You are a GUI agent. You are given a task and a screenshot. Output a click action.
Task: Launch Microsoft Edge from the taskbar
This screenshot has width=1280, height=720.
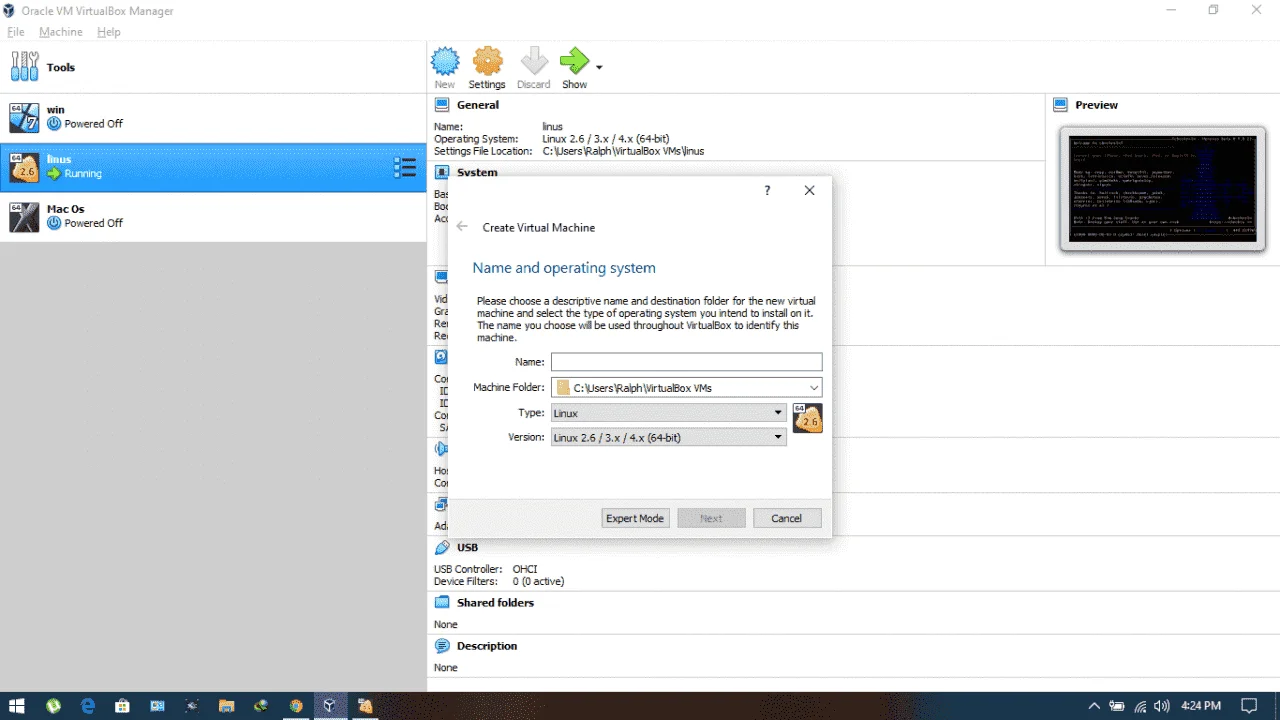[88, 706]
